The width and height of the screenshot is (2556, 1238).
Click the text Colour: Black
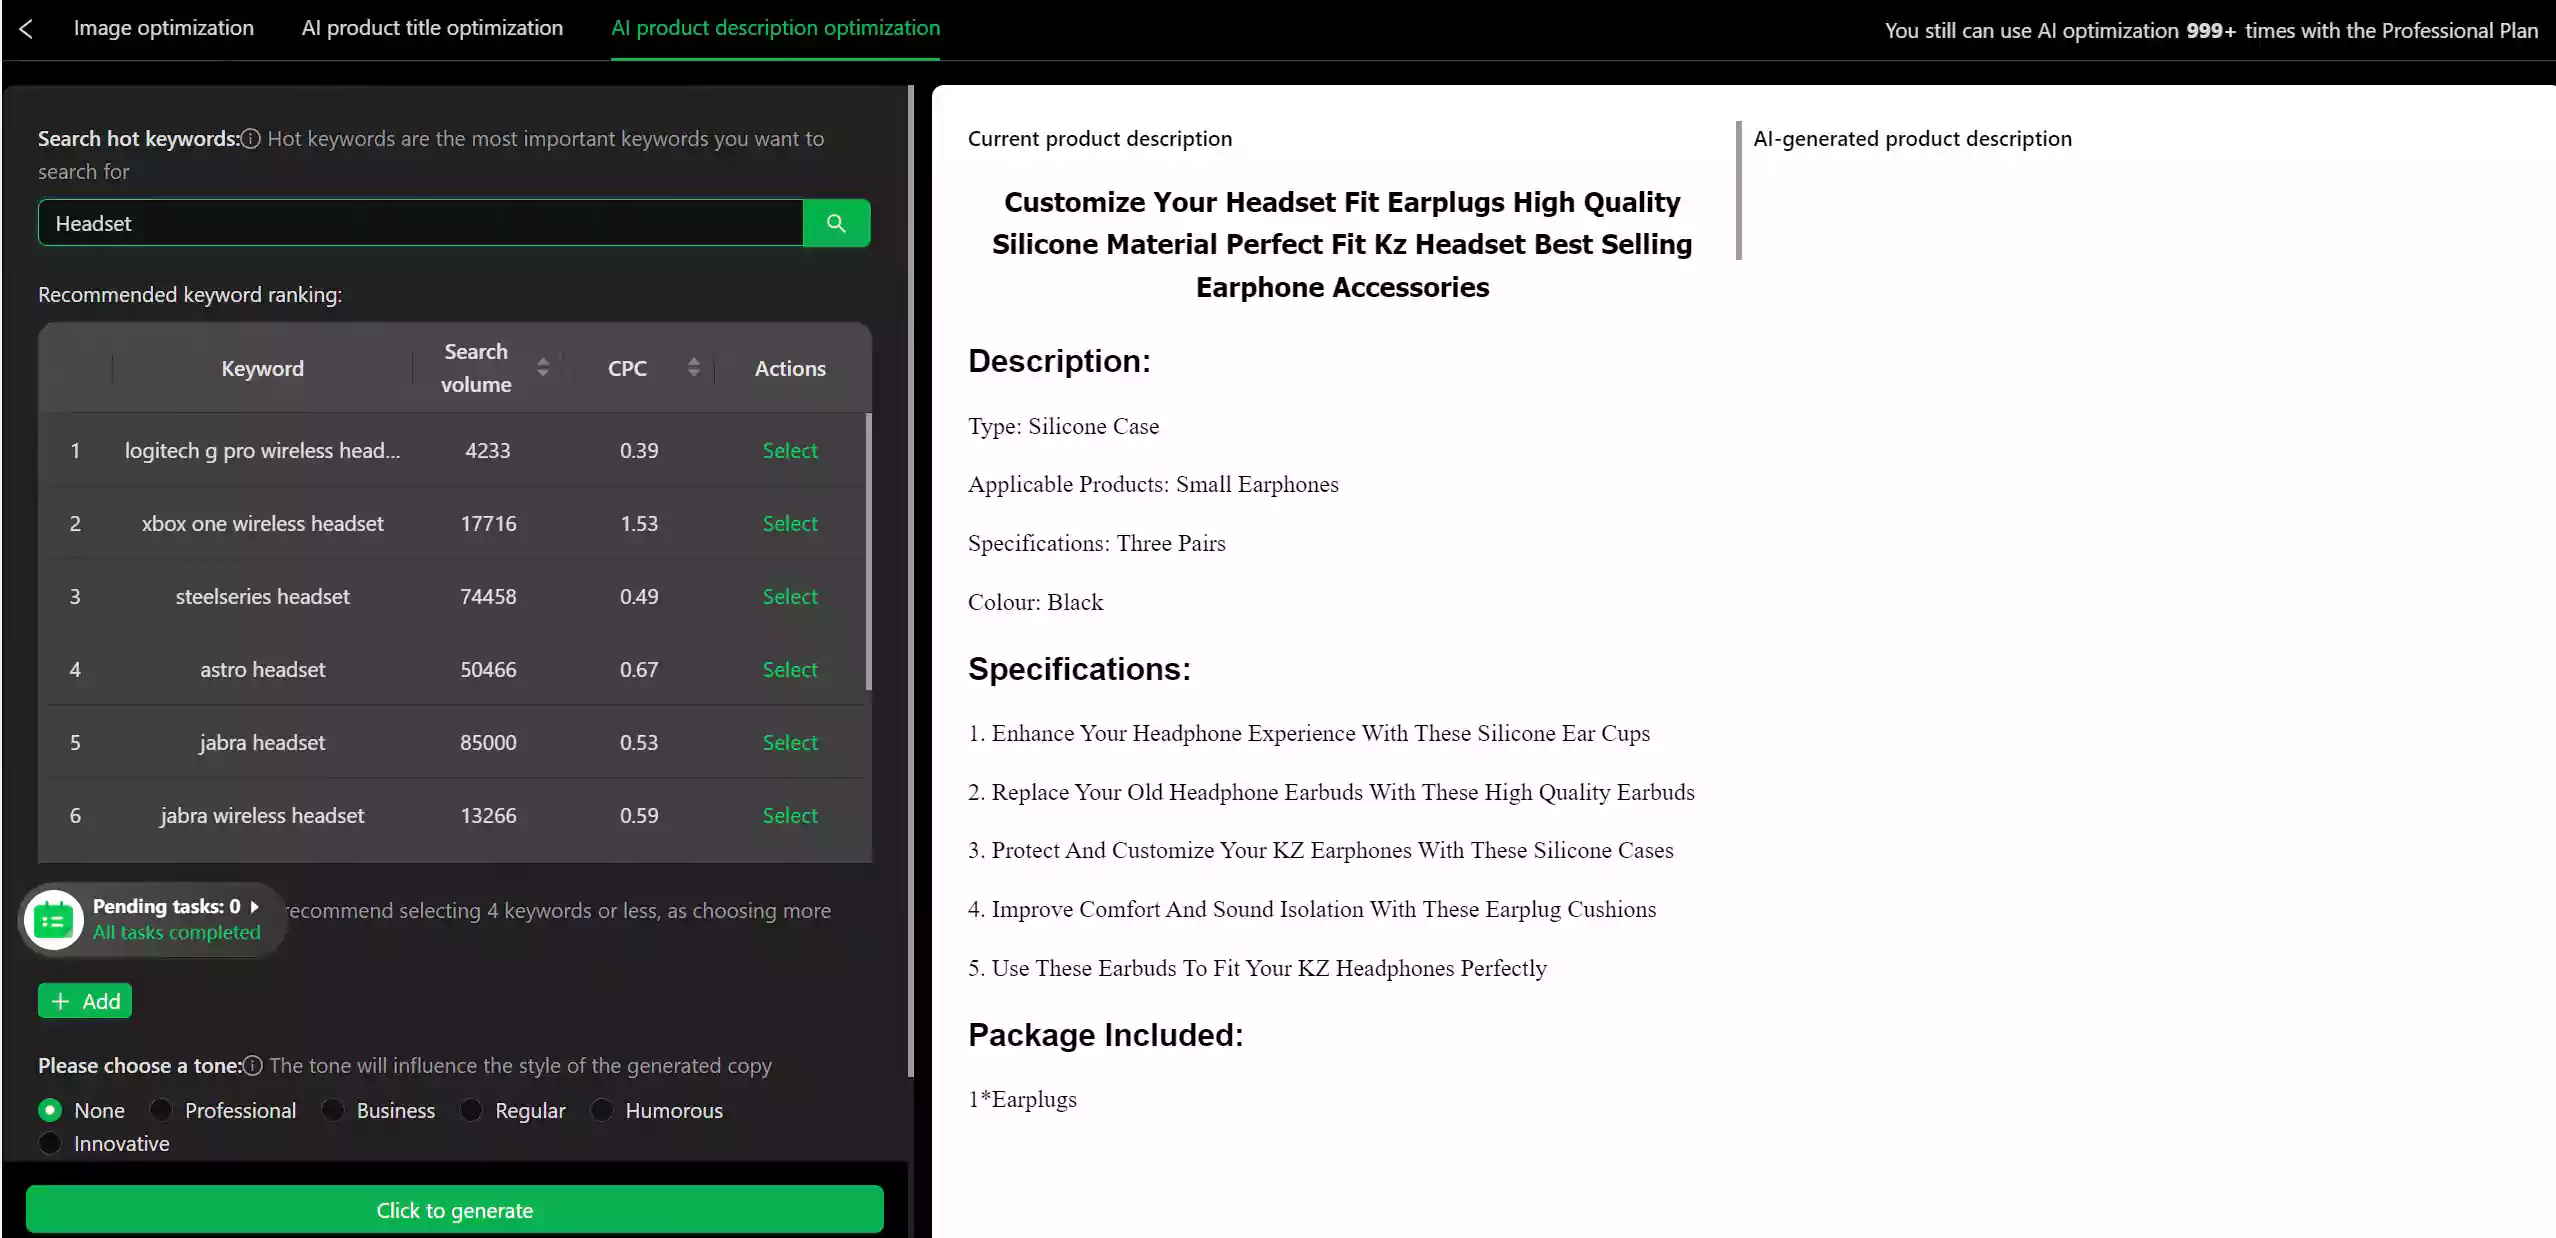coord(1035,602)
